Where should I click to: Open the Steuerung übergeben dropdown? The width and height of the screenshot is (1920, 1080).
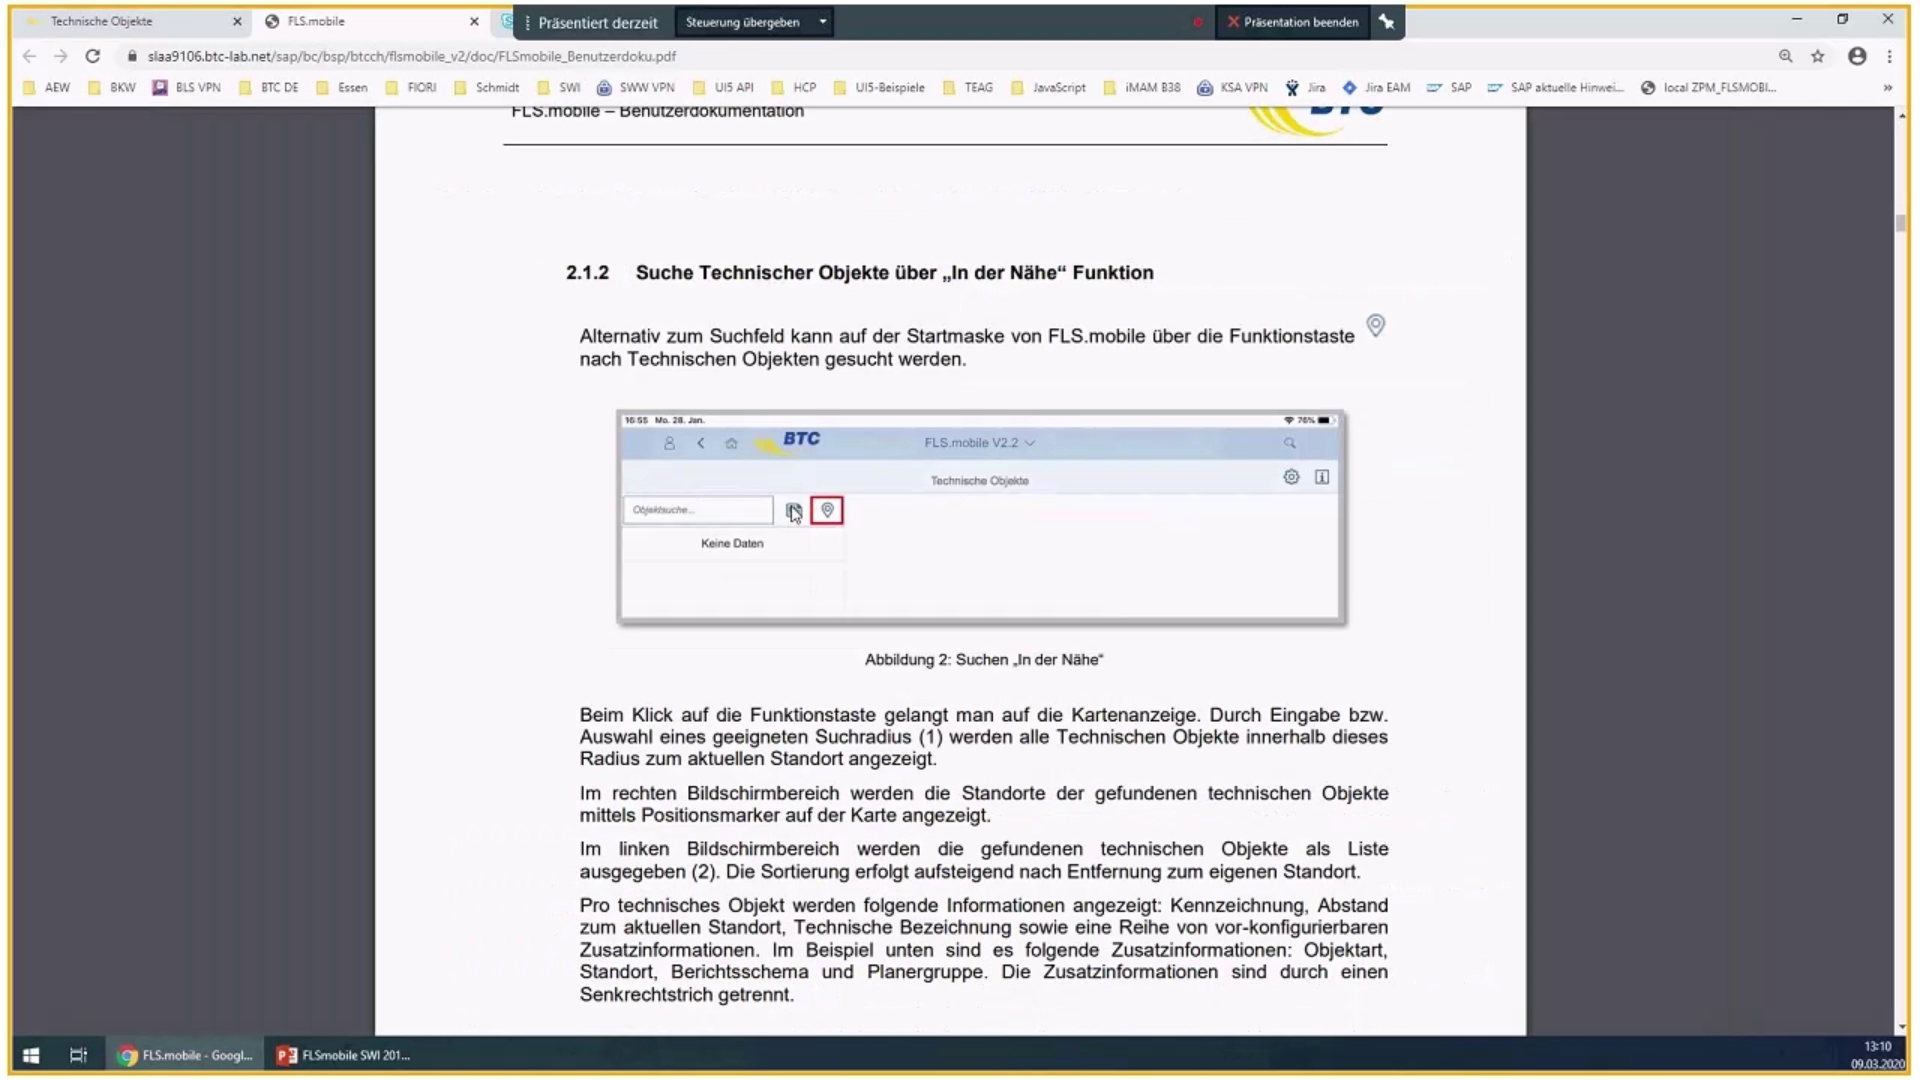tap(822, 21)
